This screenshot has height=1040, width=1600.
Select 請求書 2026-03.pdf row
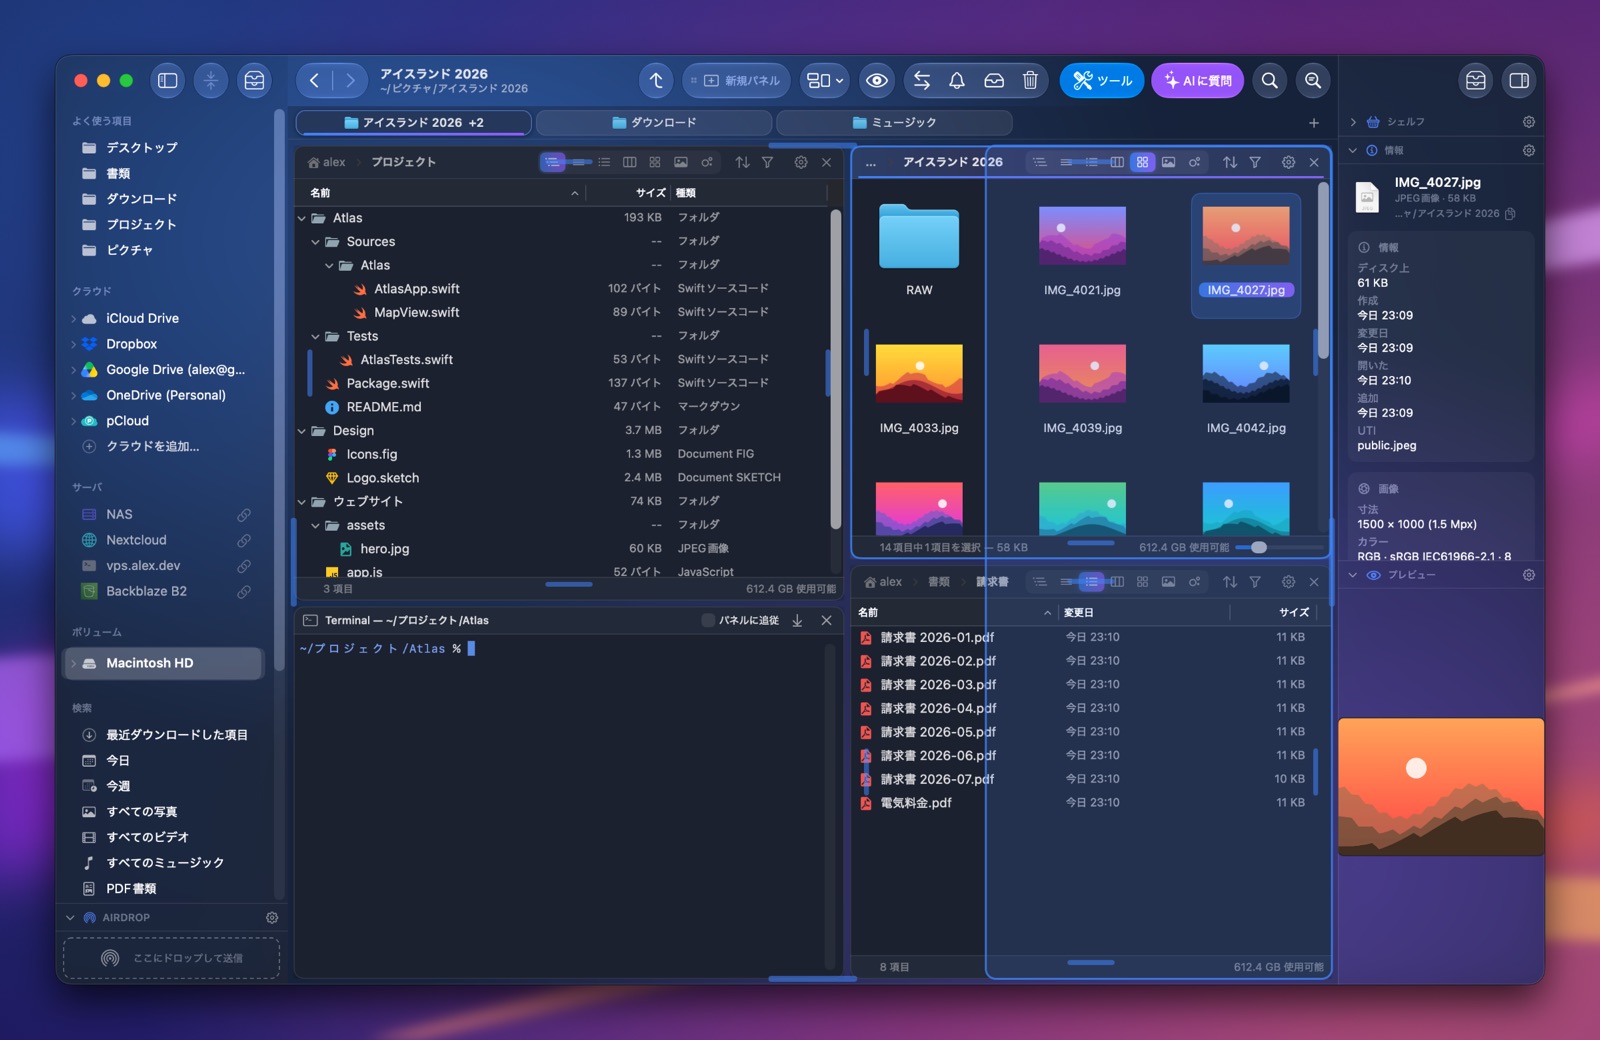pyautogui.click(x=1084, y=685)
